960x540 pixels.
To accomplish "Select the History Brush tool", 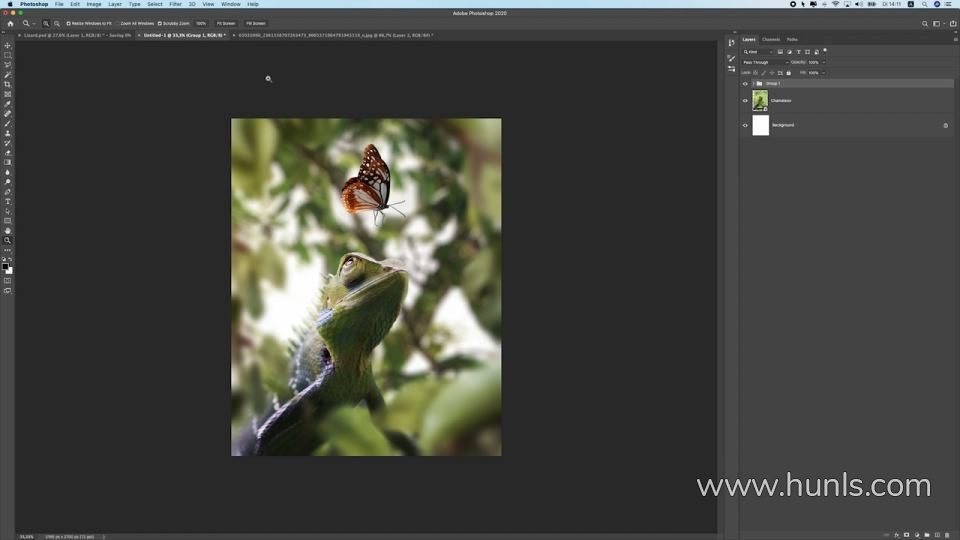I will [7, 143].
